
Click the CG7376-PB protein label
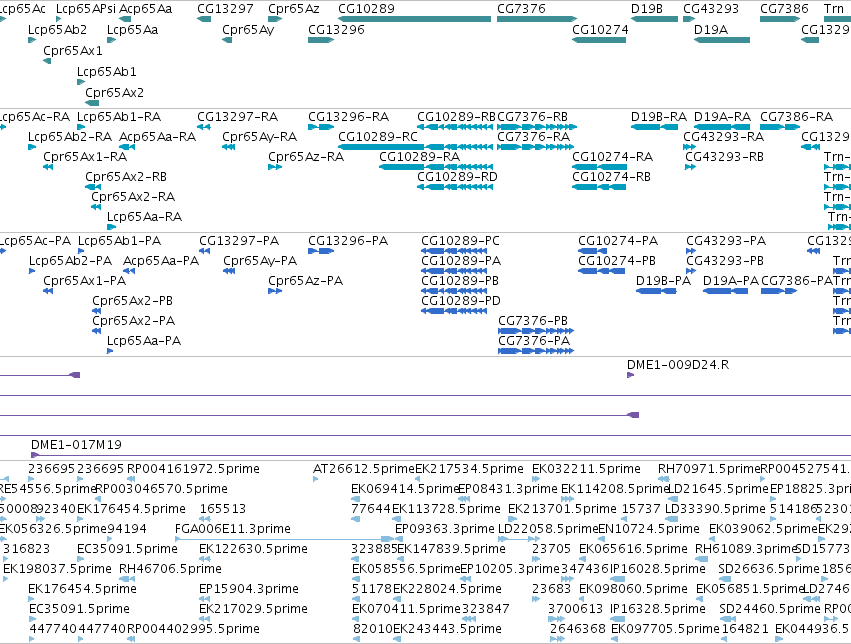click(533, 321)
